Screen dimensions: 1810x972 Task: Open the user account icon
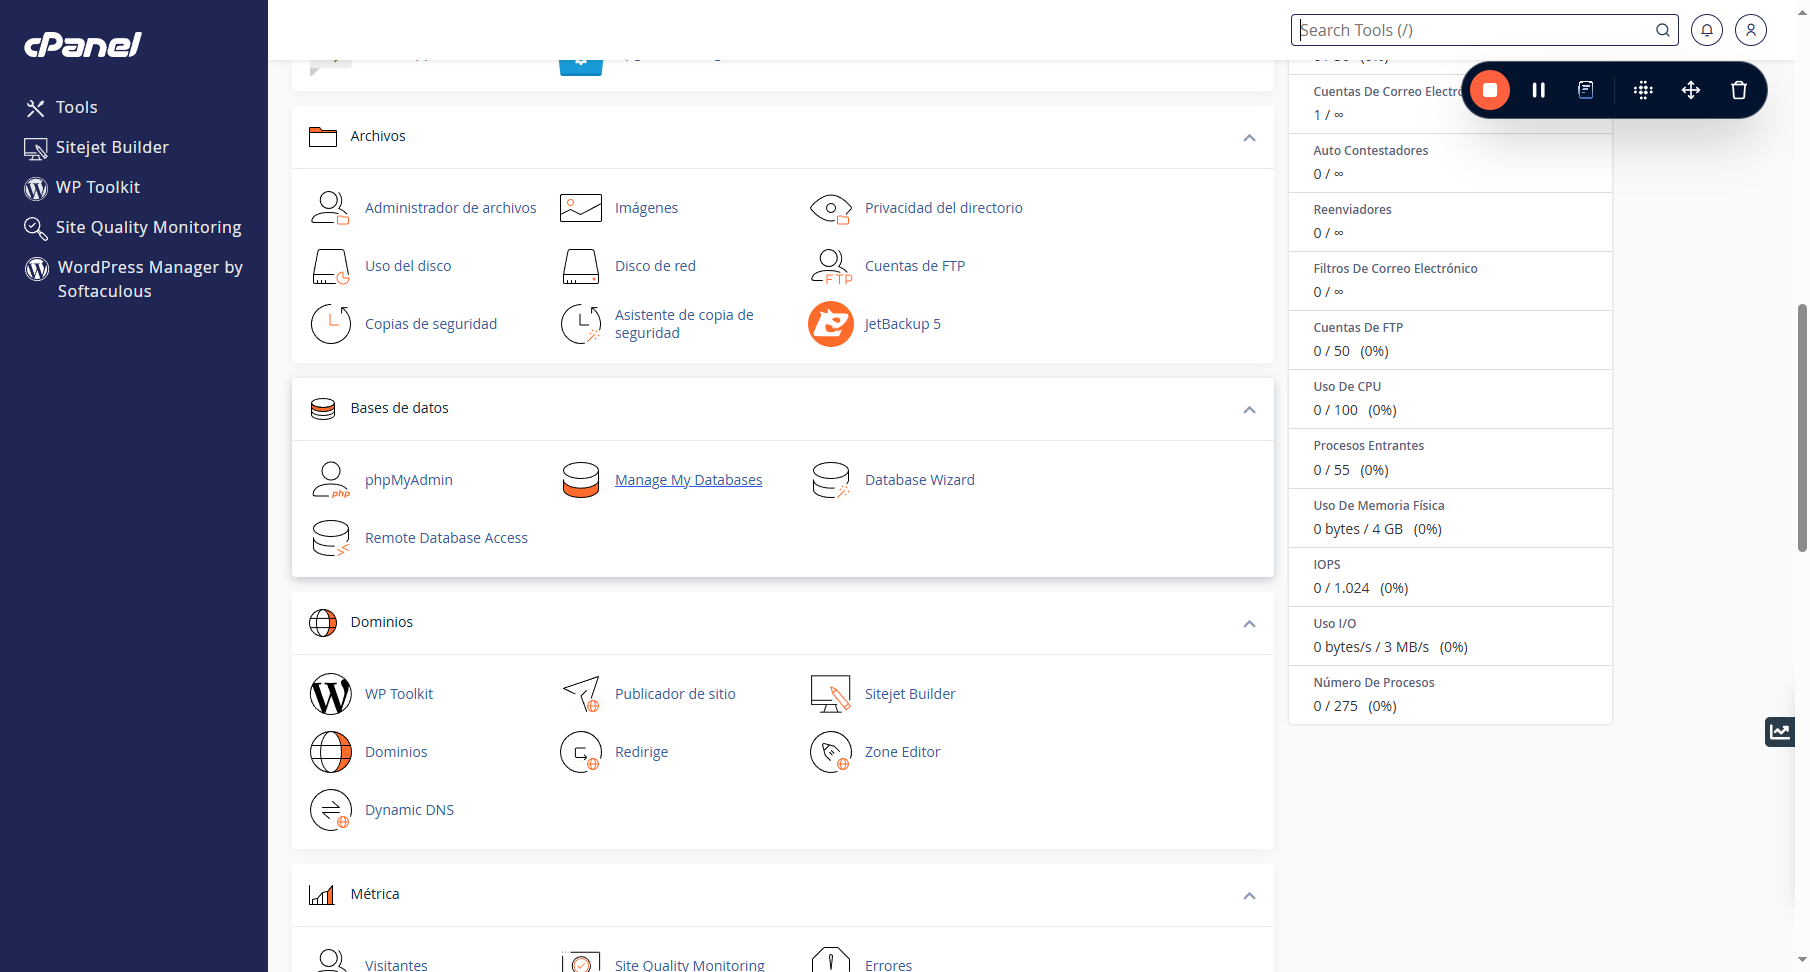click(1750, 30)
